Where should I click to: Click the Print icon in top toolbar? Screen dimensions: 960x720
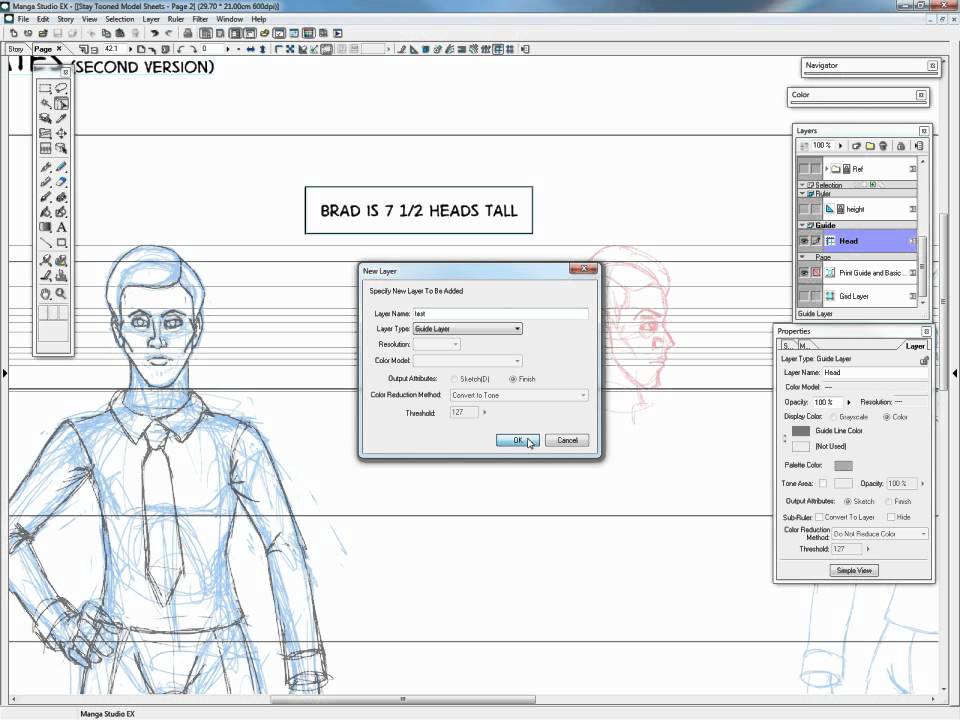tap(189, 33)
